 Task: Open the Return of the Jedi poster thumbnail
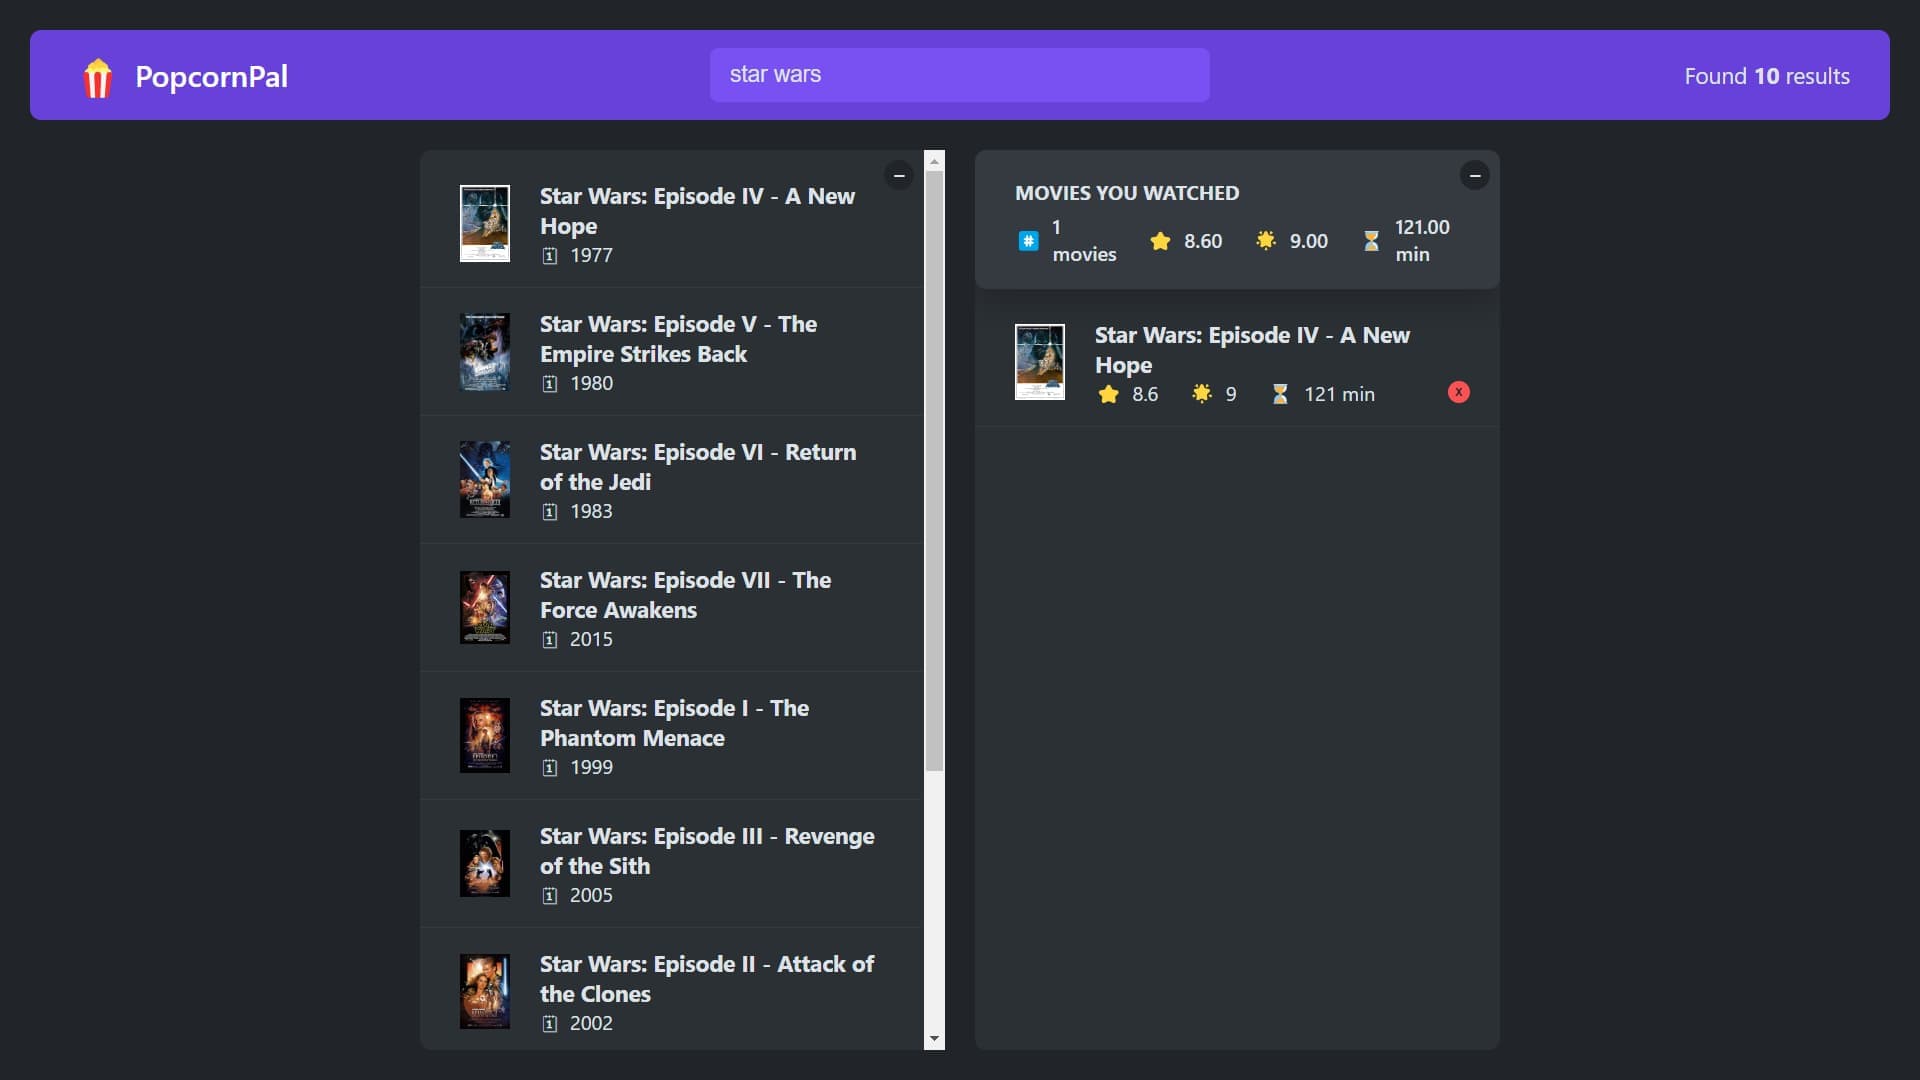tap(485, 479)
